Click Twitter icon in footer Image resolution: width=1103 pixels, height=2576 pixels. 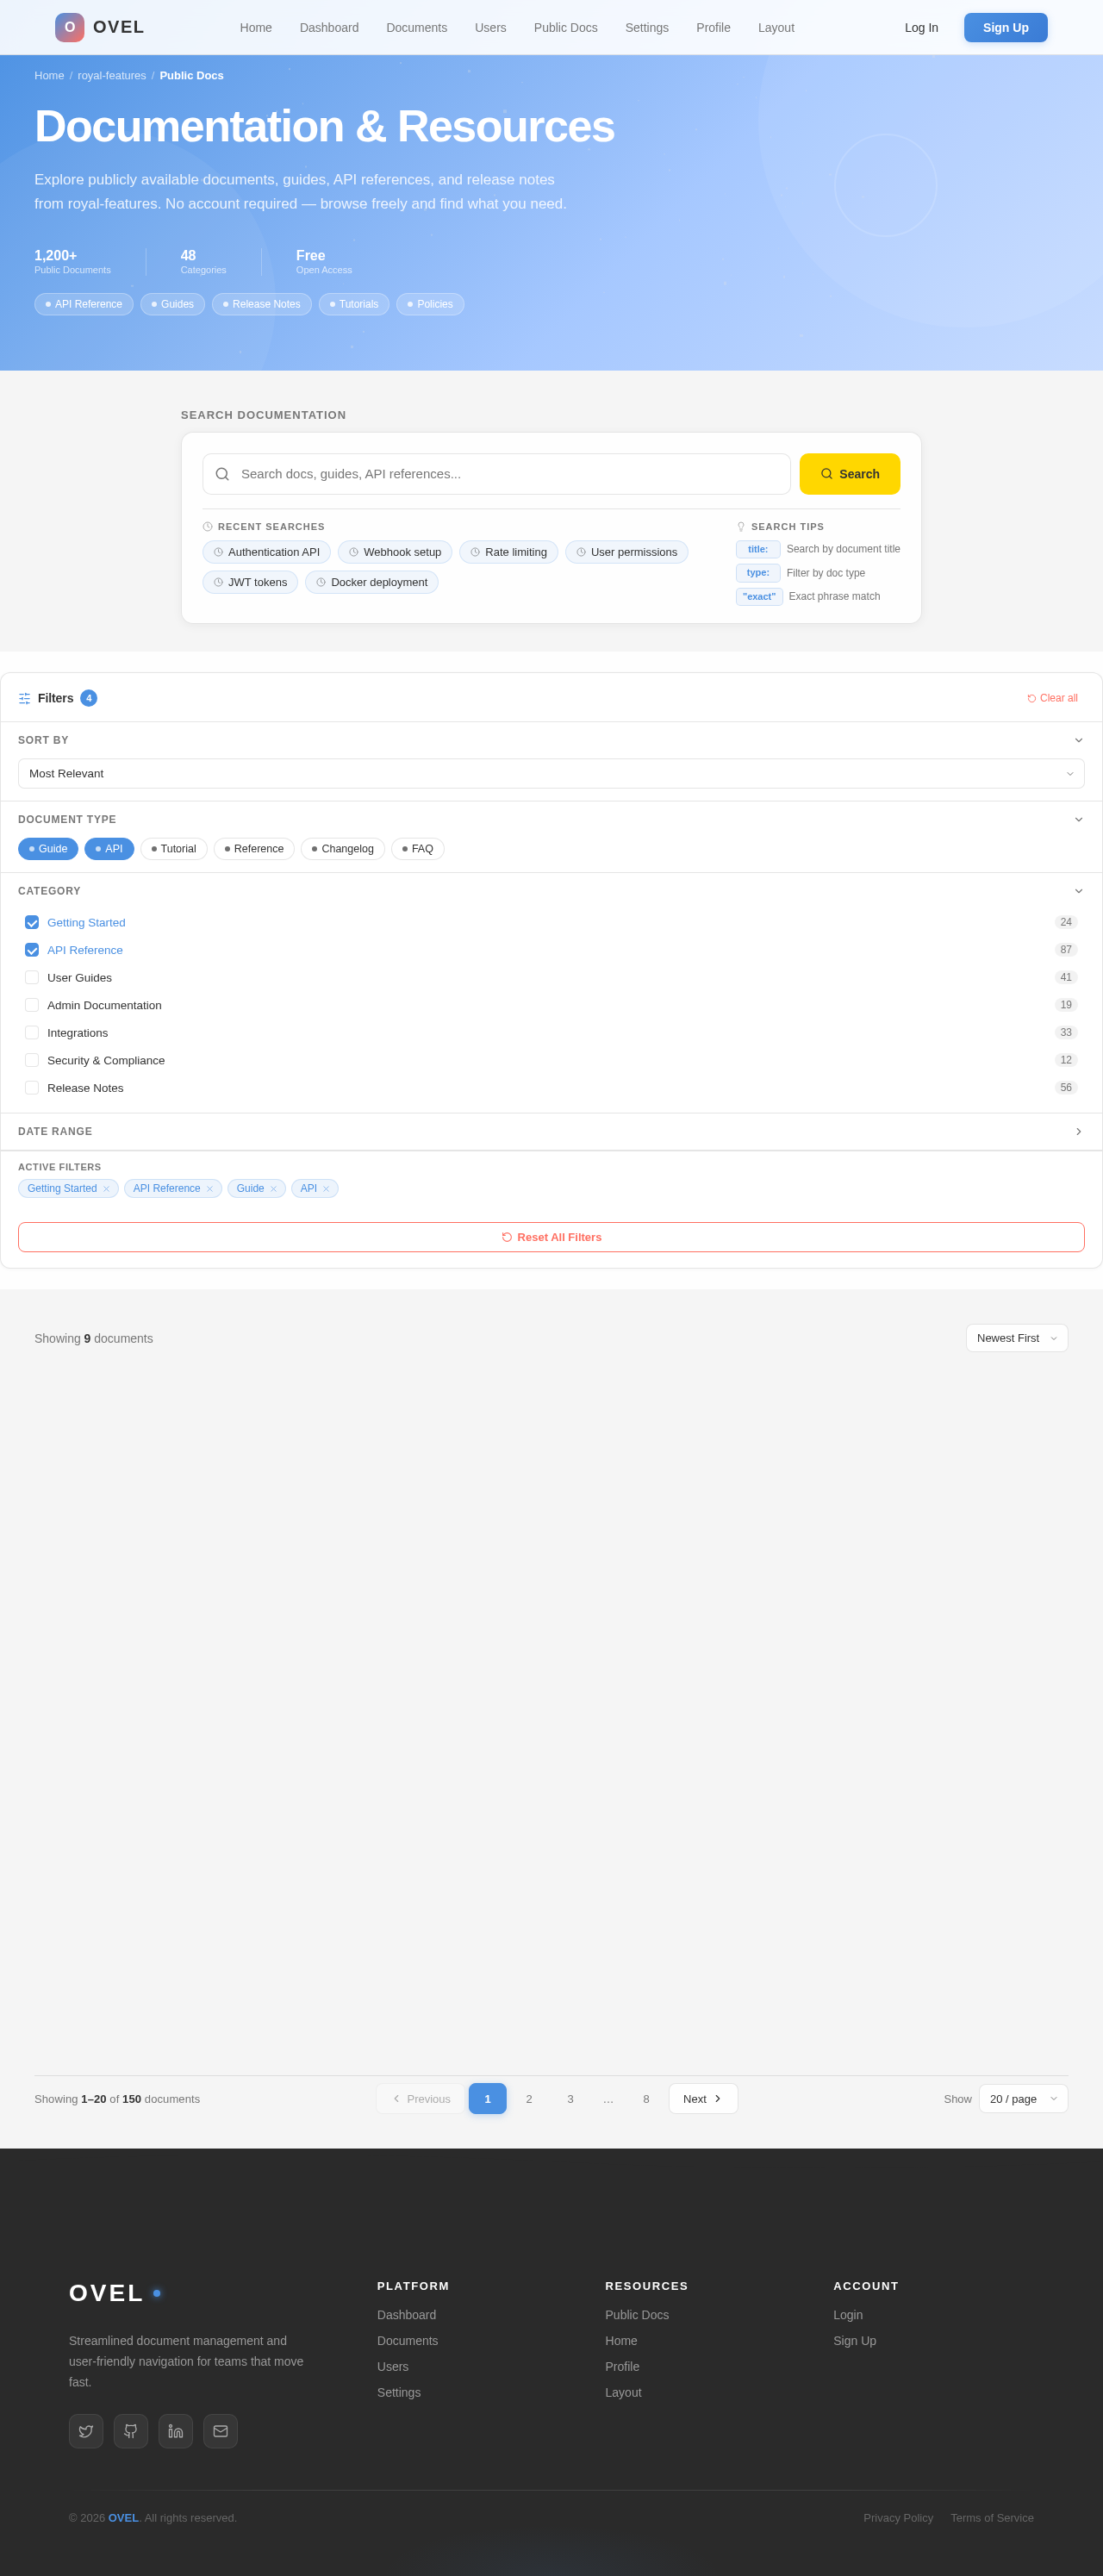pos(86,2431)
